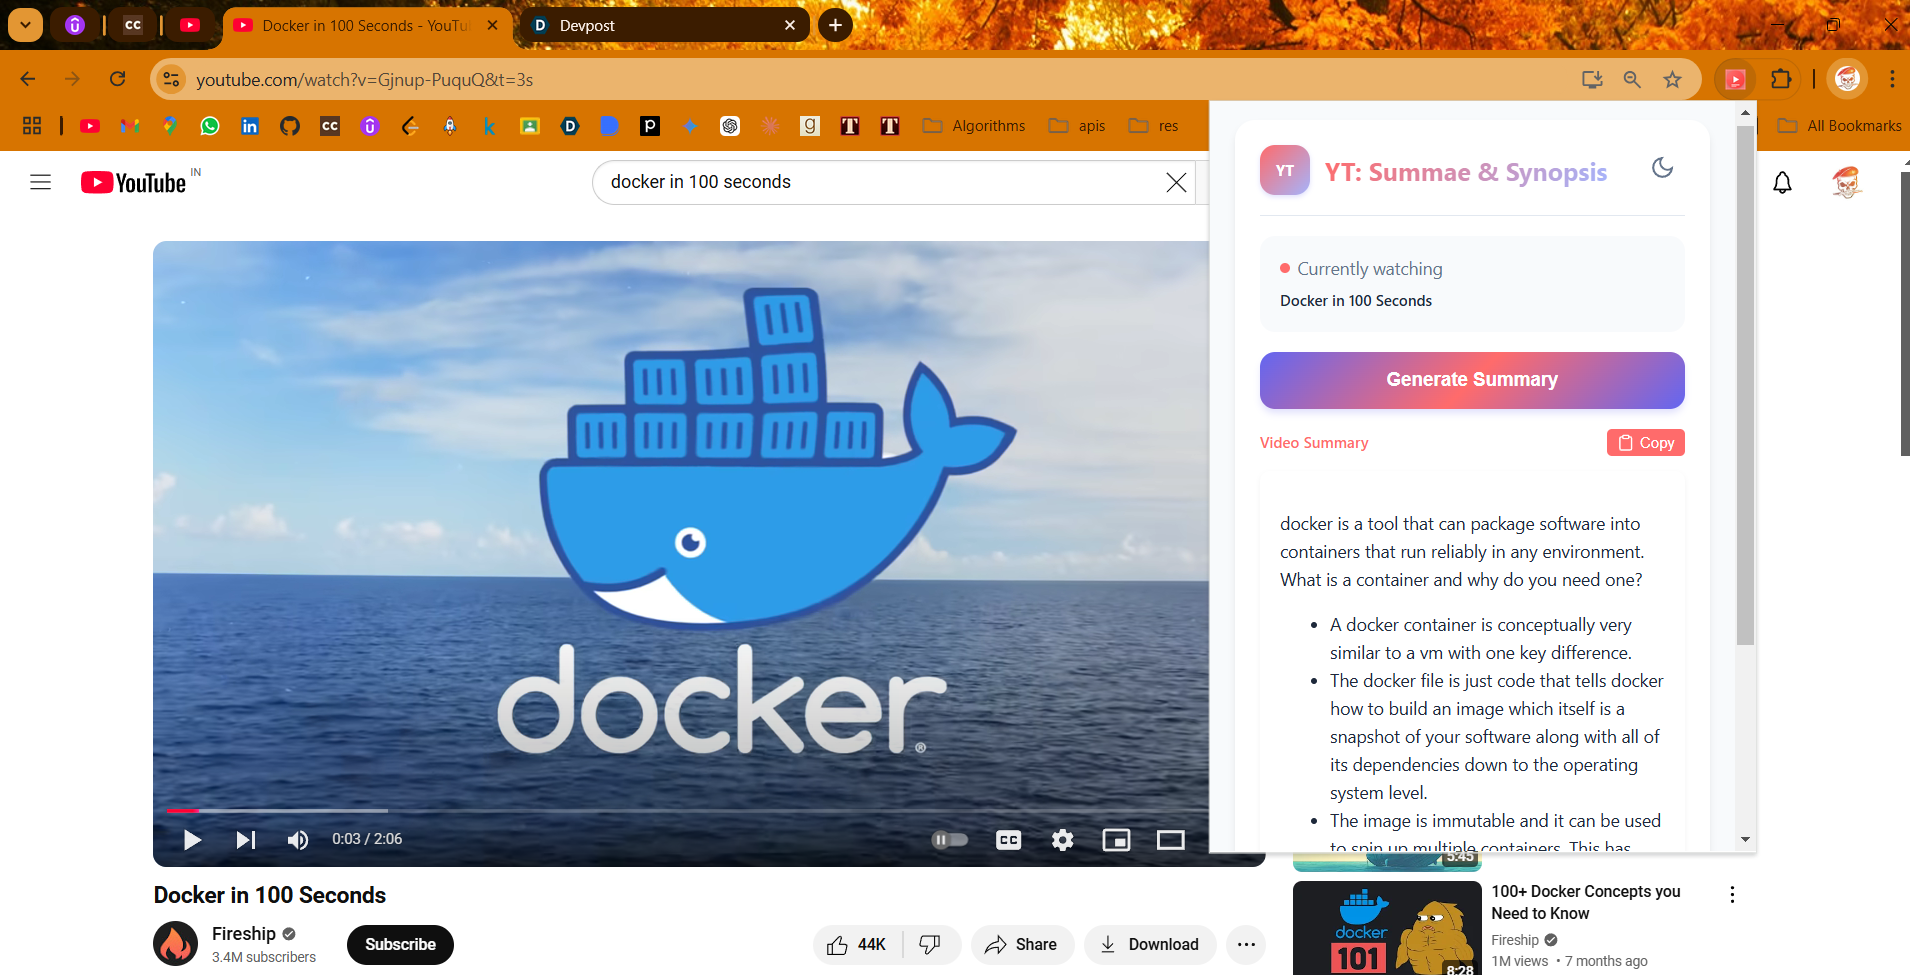
Task: Open the apps grid shortcut in bookmarks bar
Action: (32, 126)
